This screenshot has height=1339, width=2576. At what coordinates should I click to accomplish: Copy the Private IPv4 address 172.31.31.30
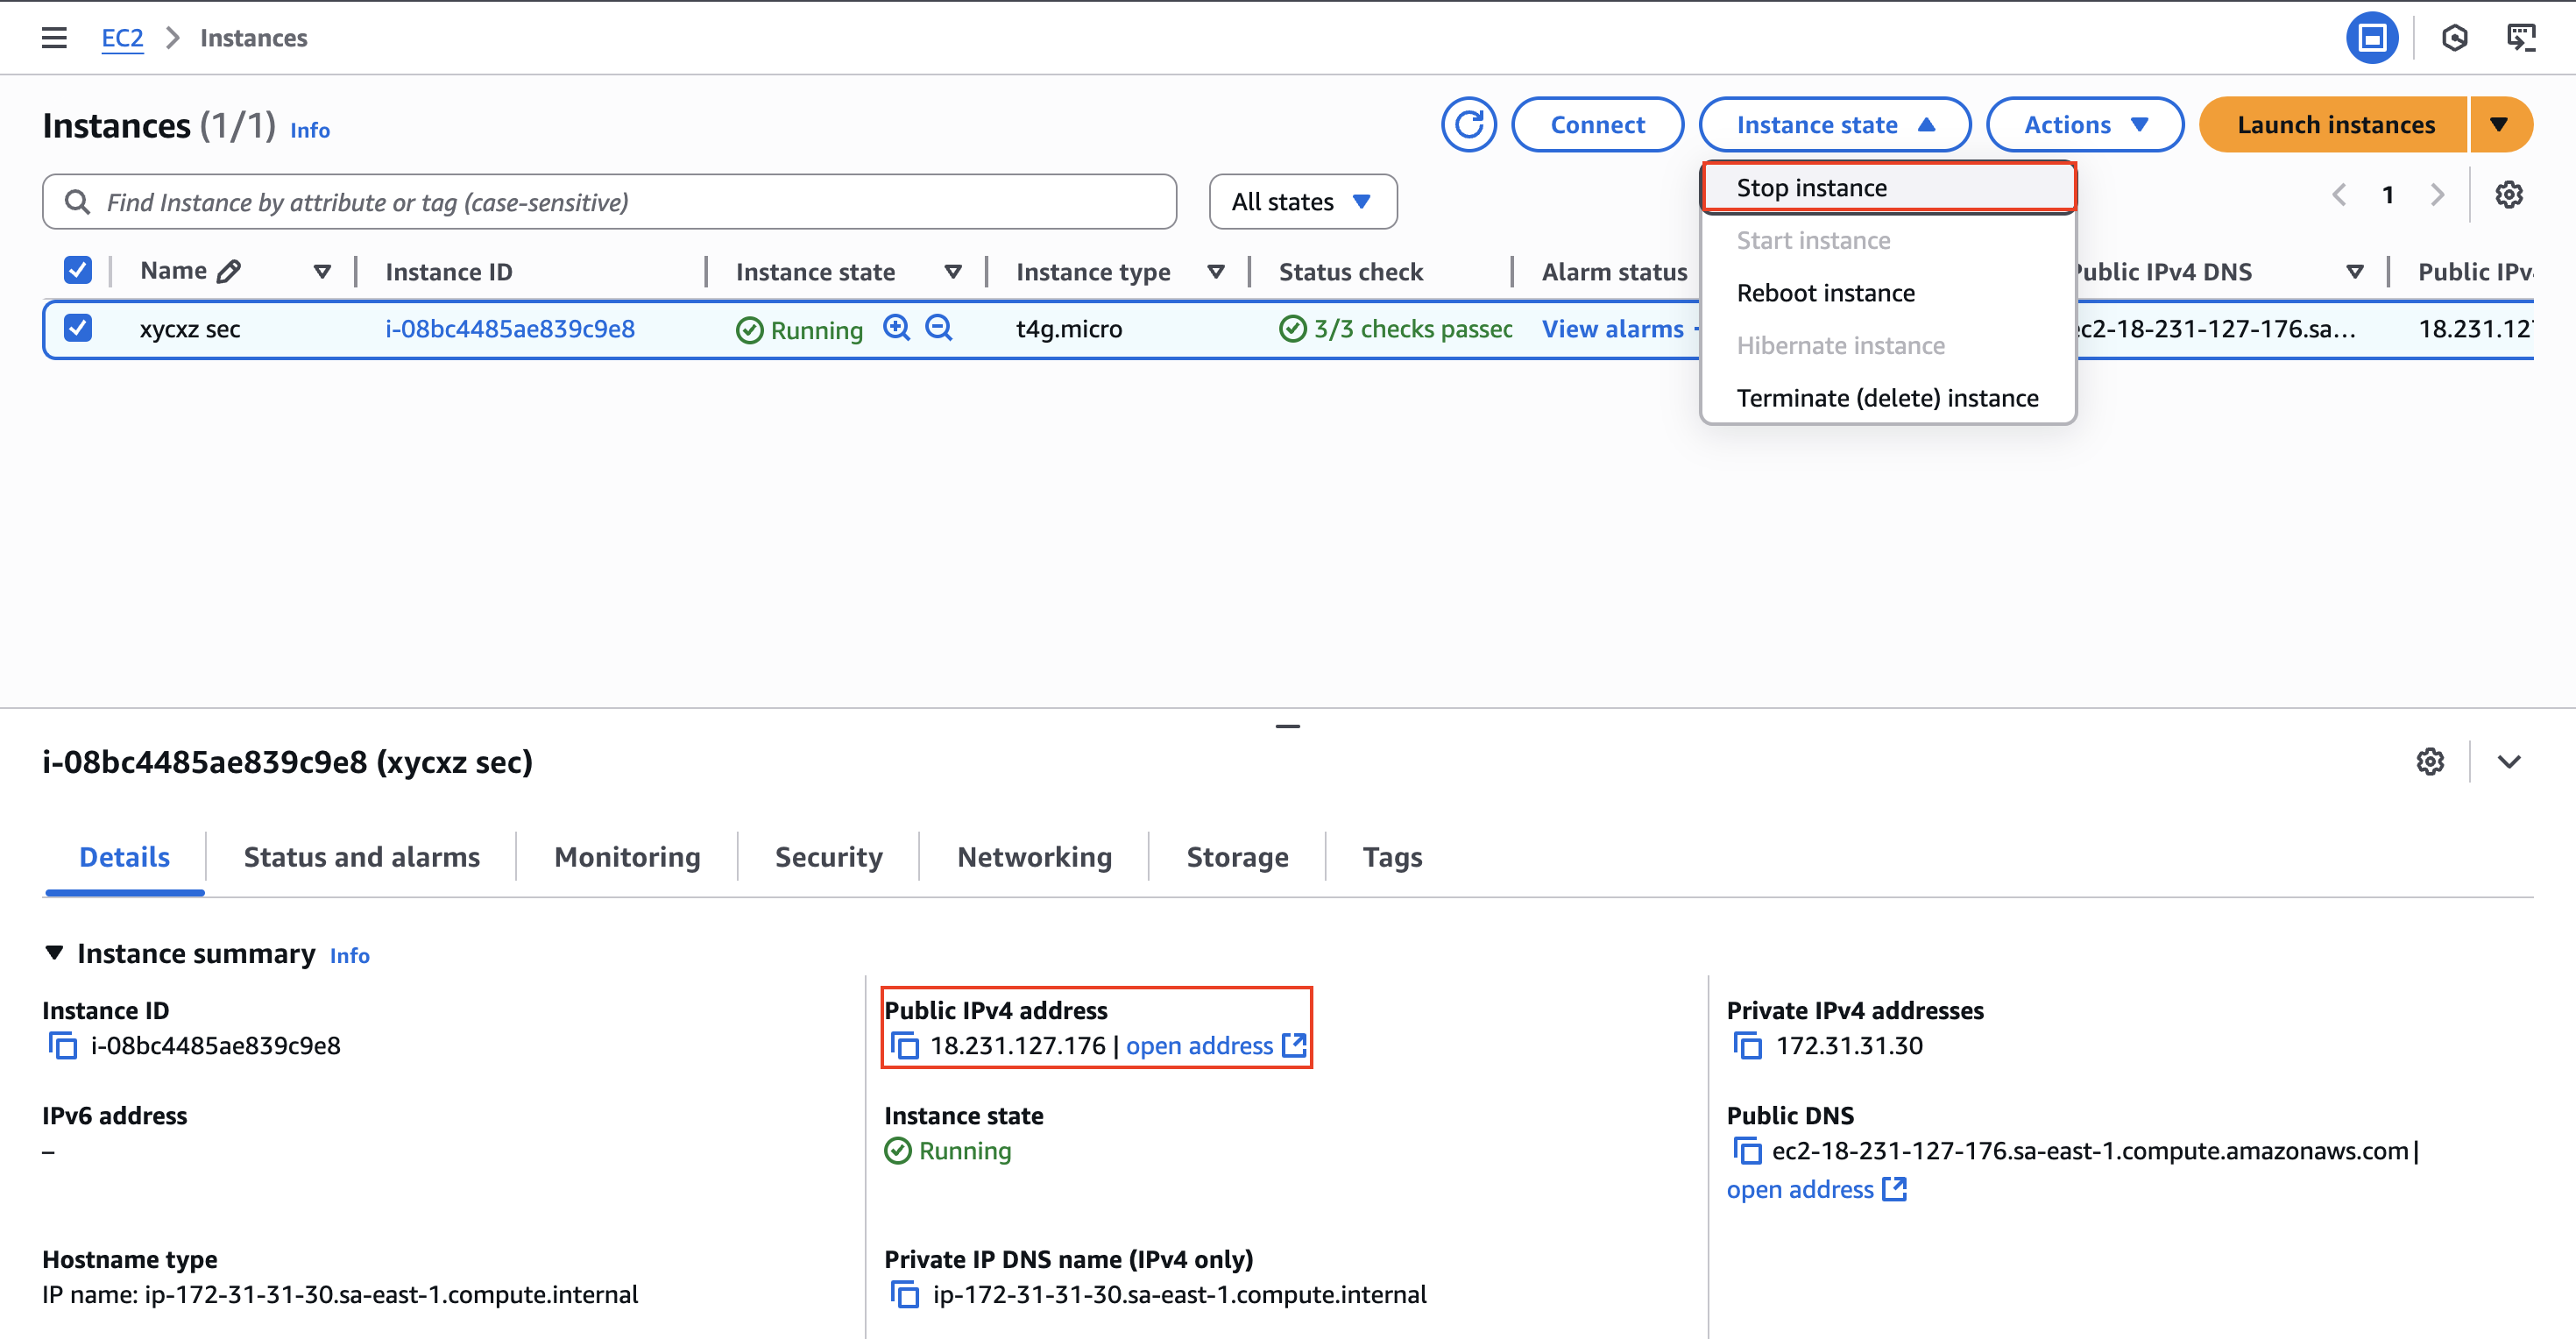[1747, 1046]
